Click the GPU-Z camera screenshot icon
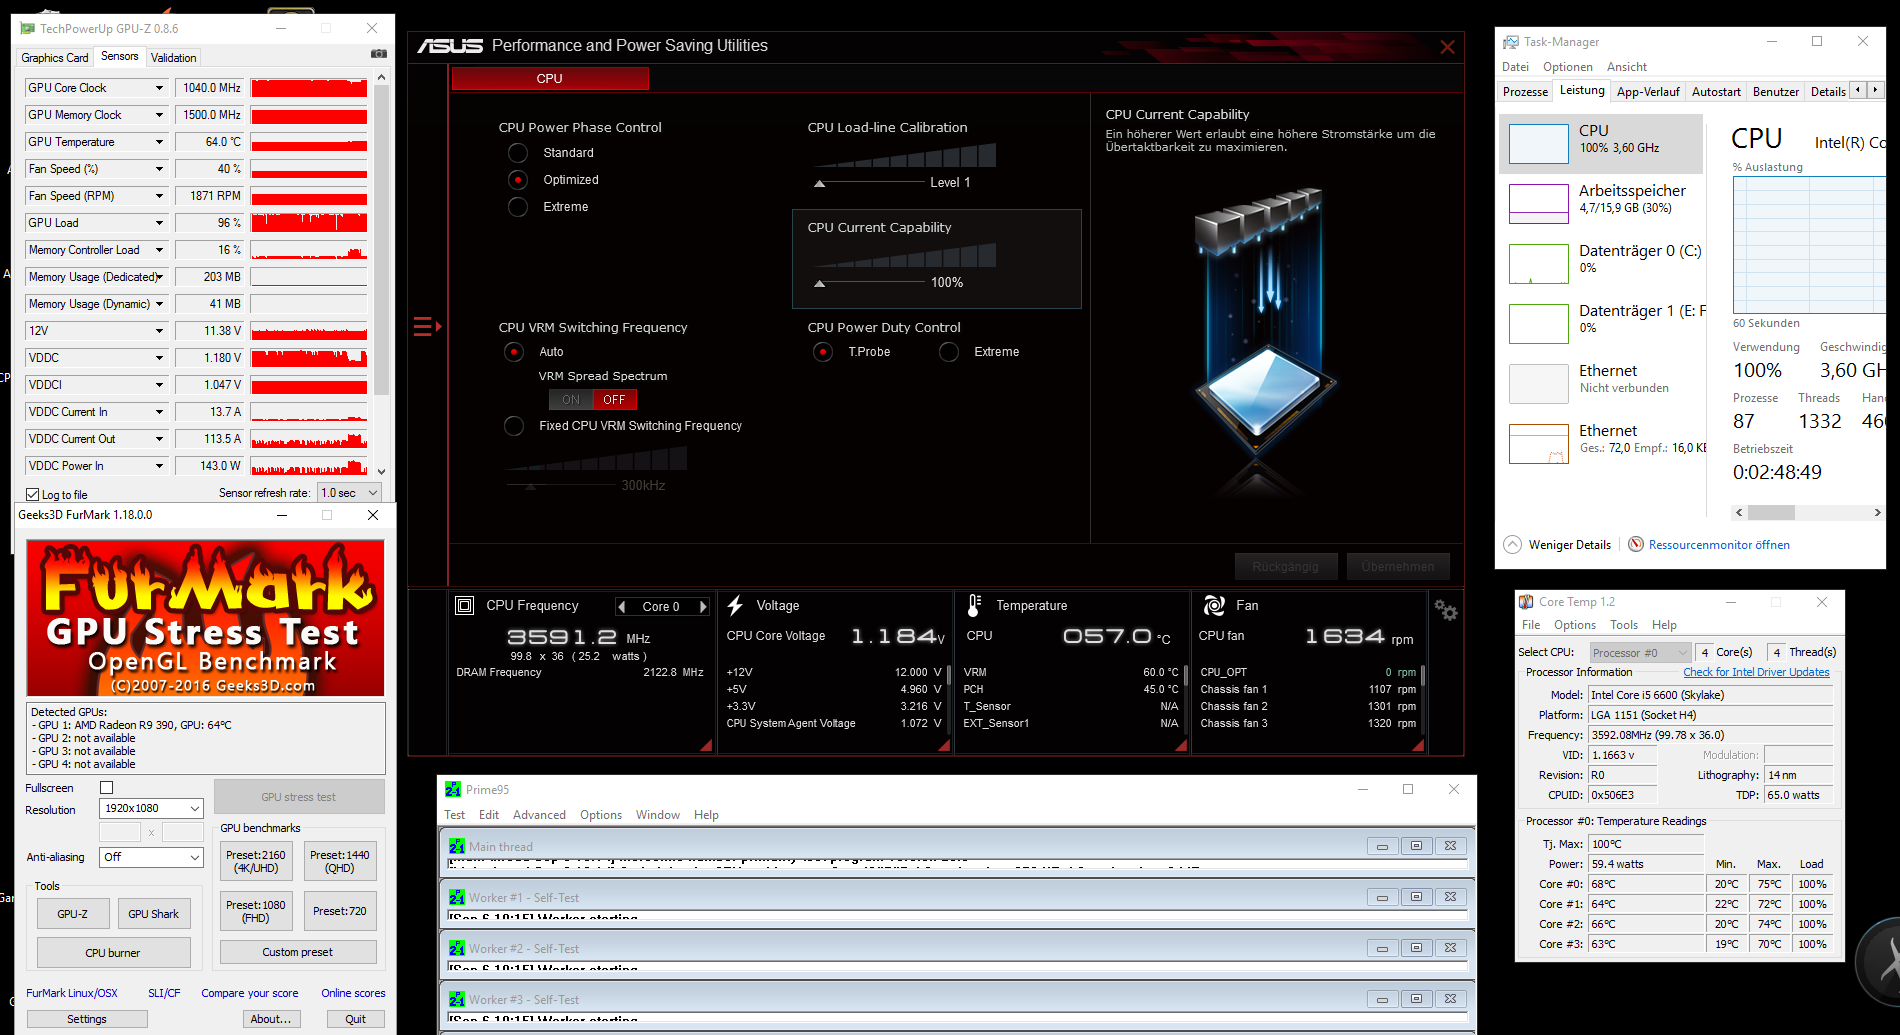The width and height of the screenshot is (1900, 1035). point(379,54)
